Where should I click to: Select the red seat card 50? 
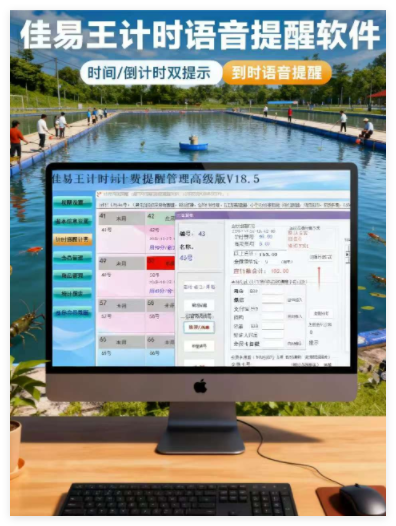[x=160, y=276]
